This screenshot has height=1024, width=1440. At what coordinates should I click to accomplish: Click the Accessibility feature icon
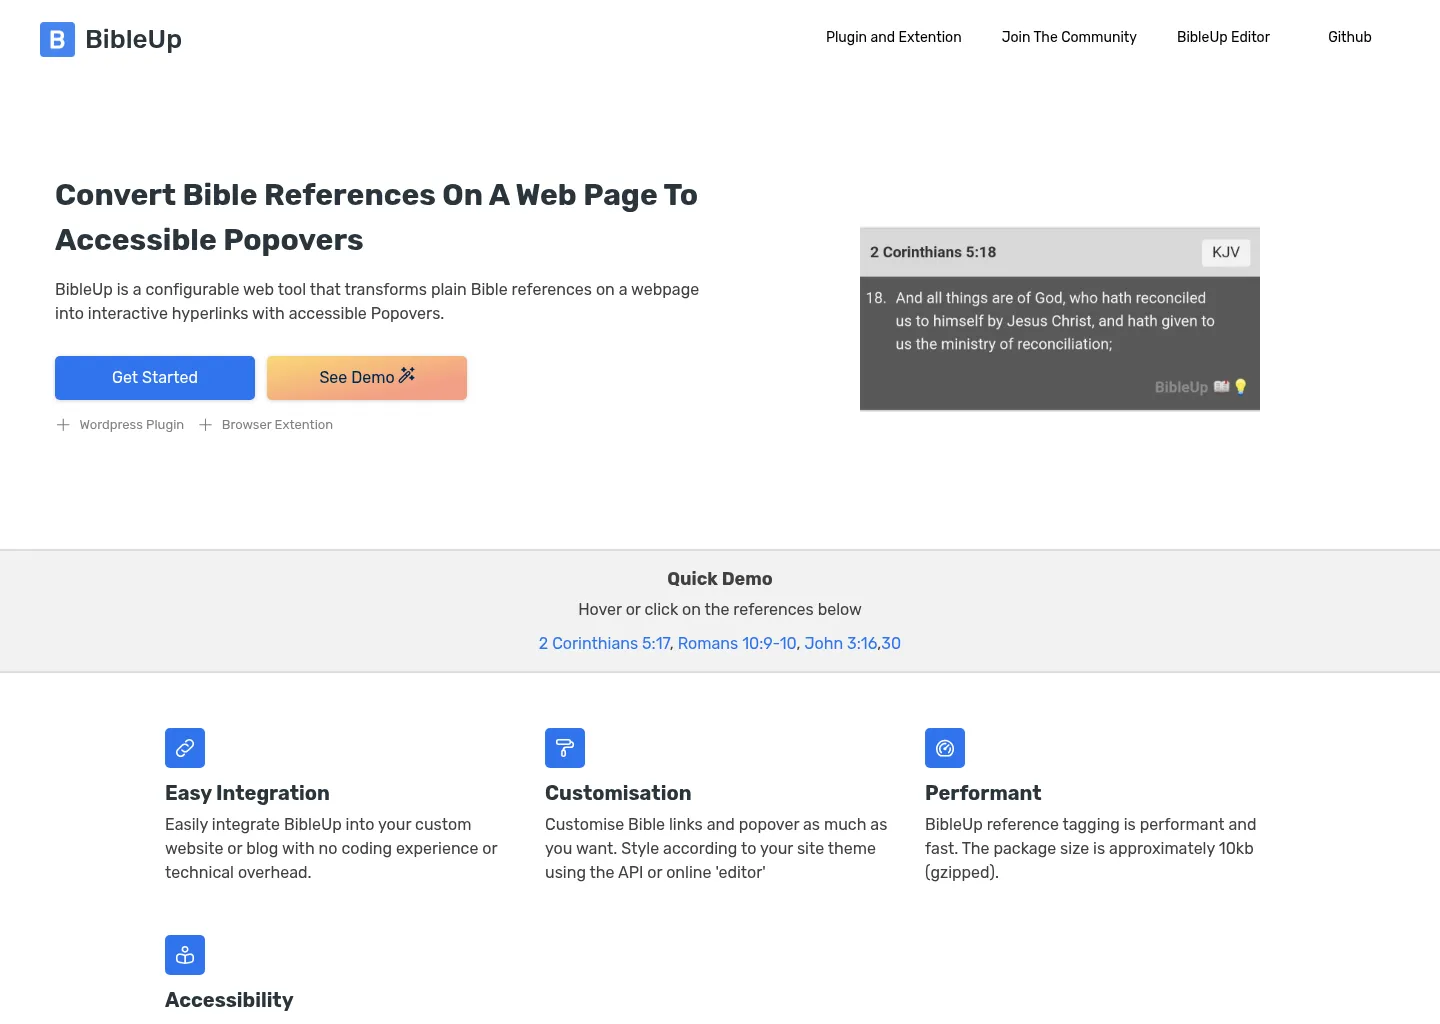185,955
